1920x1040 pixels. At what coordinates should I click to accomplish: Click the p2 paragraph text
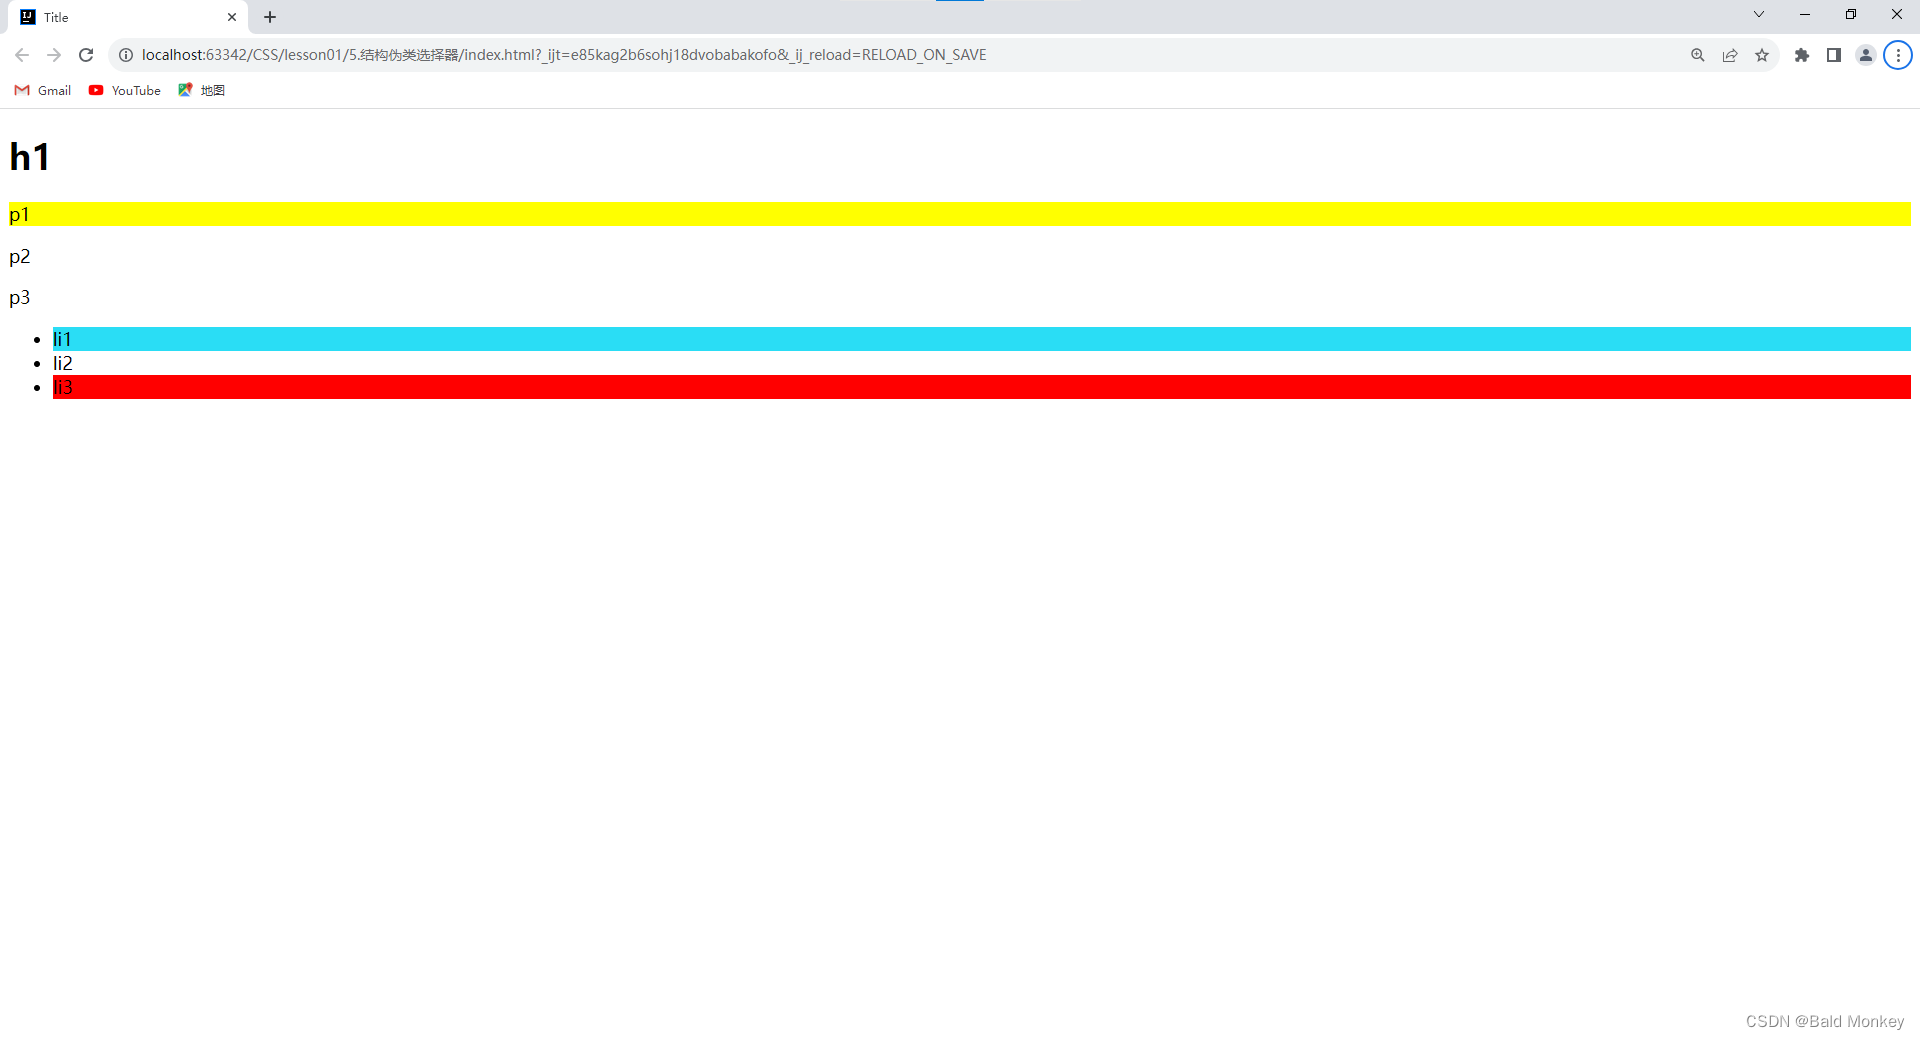20,257
